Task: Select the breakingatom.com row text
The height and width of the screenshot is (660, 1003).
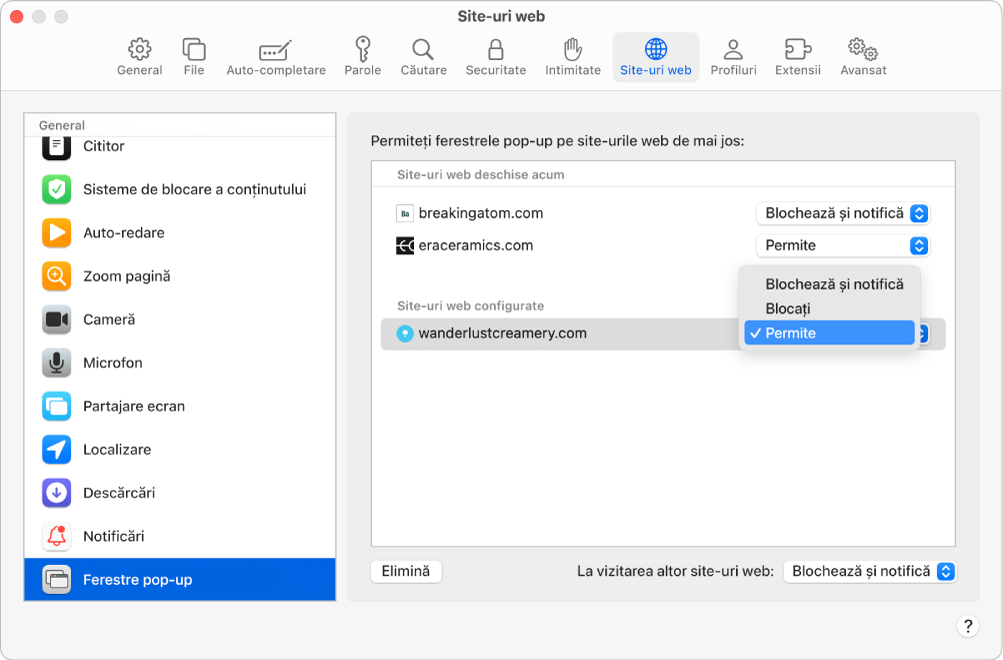Action: point(480,214)
